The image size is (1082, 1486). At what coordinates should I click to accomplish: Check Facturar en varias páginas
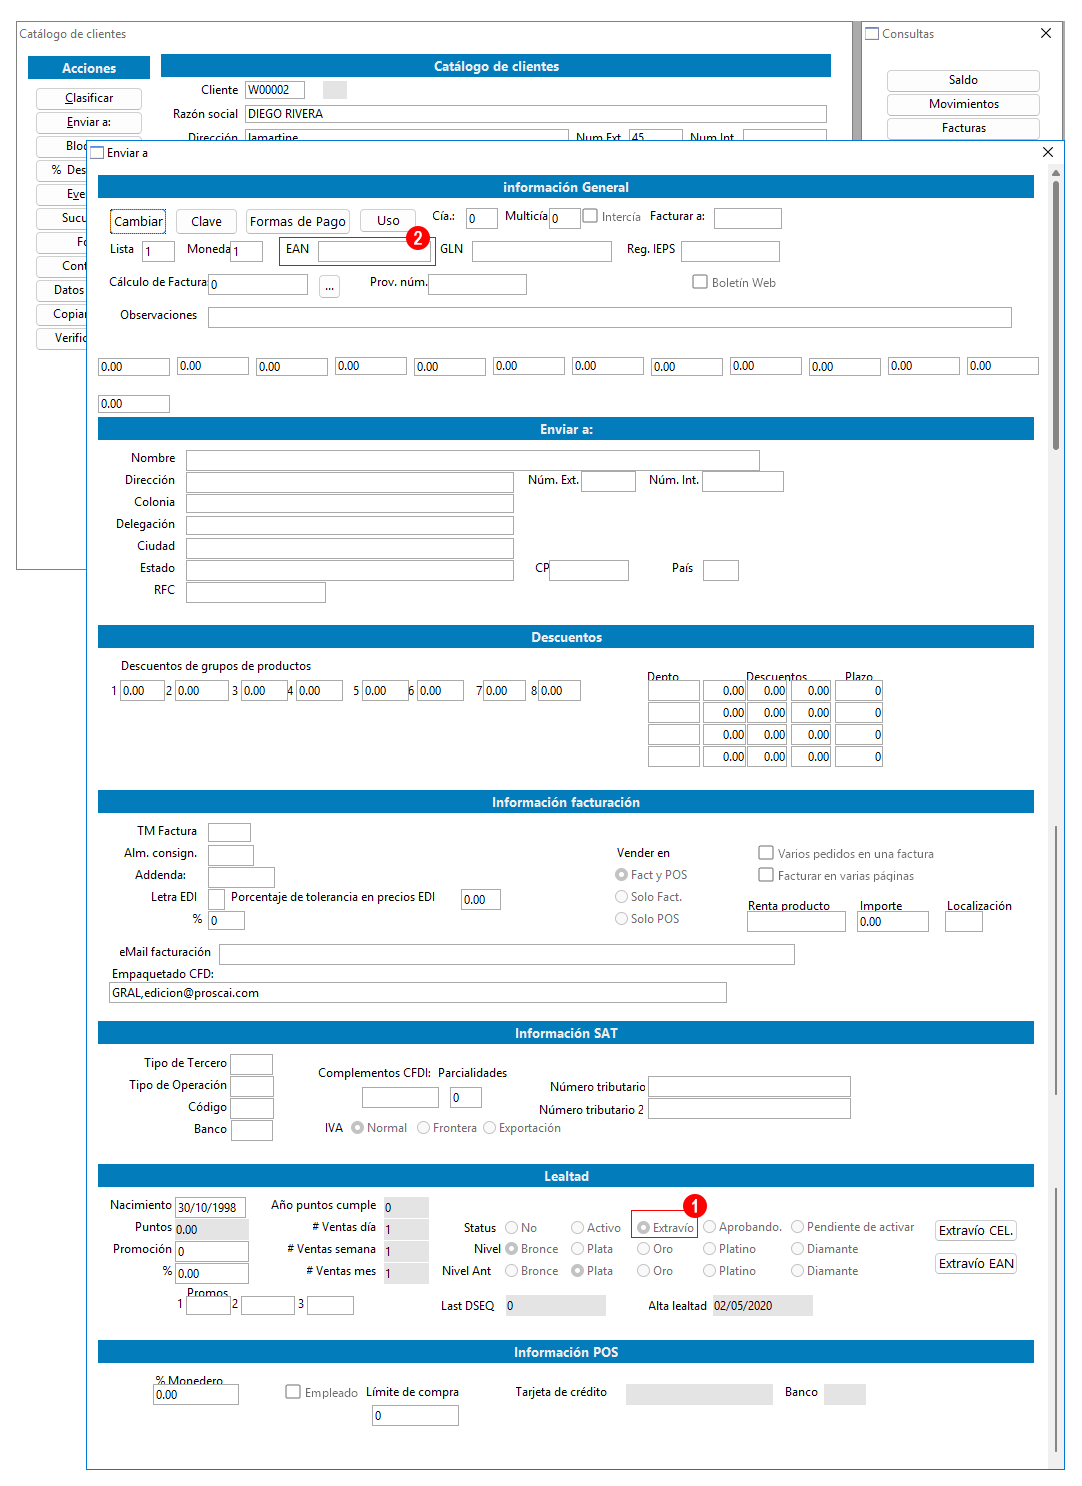[x=766, y=875]
